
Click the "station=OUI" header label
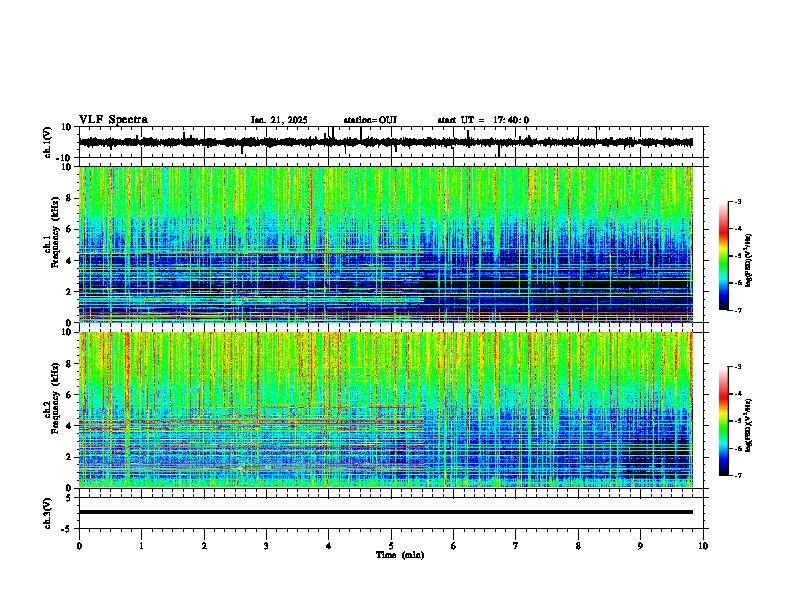(370, 120)
